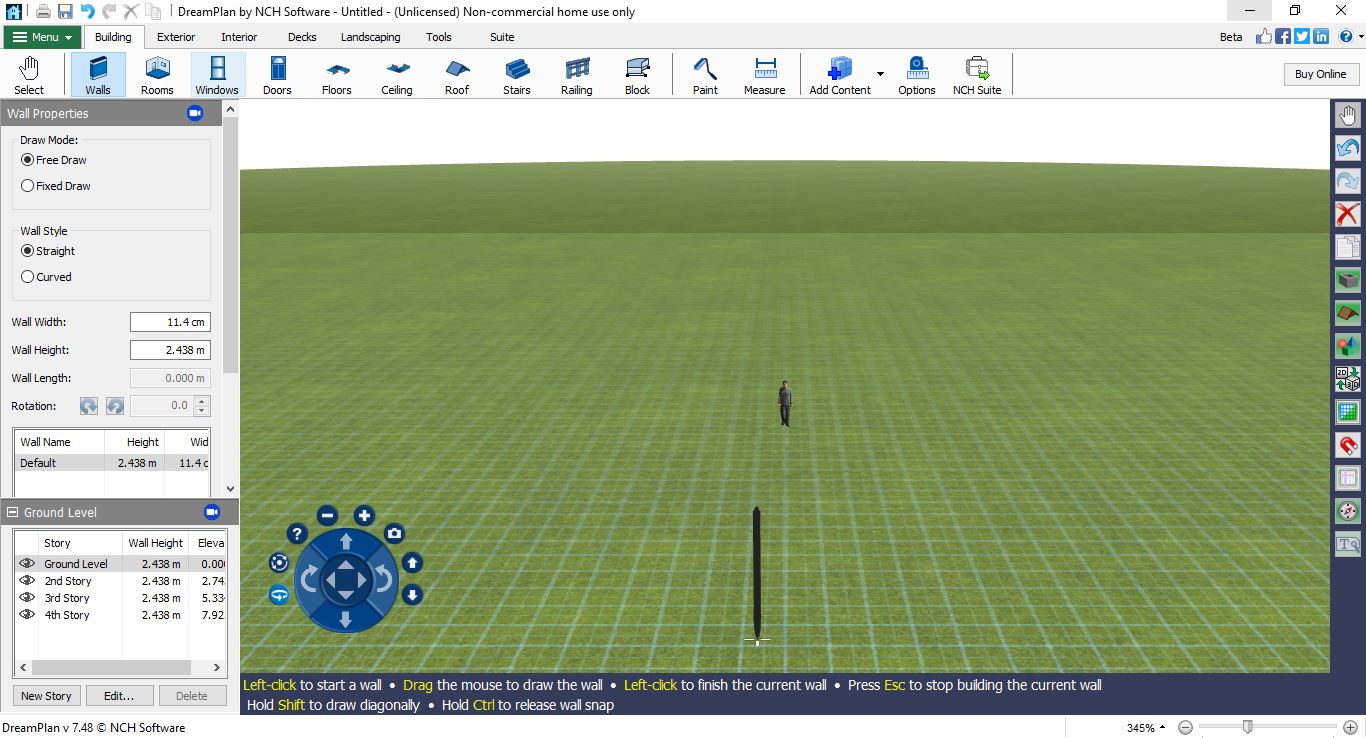Choose Straight wall style
This screenshot has width=1366, height=738.
(48, 251)
